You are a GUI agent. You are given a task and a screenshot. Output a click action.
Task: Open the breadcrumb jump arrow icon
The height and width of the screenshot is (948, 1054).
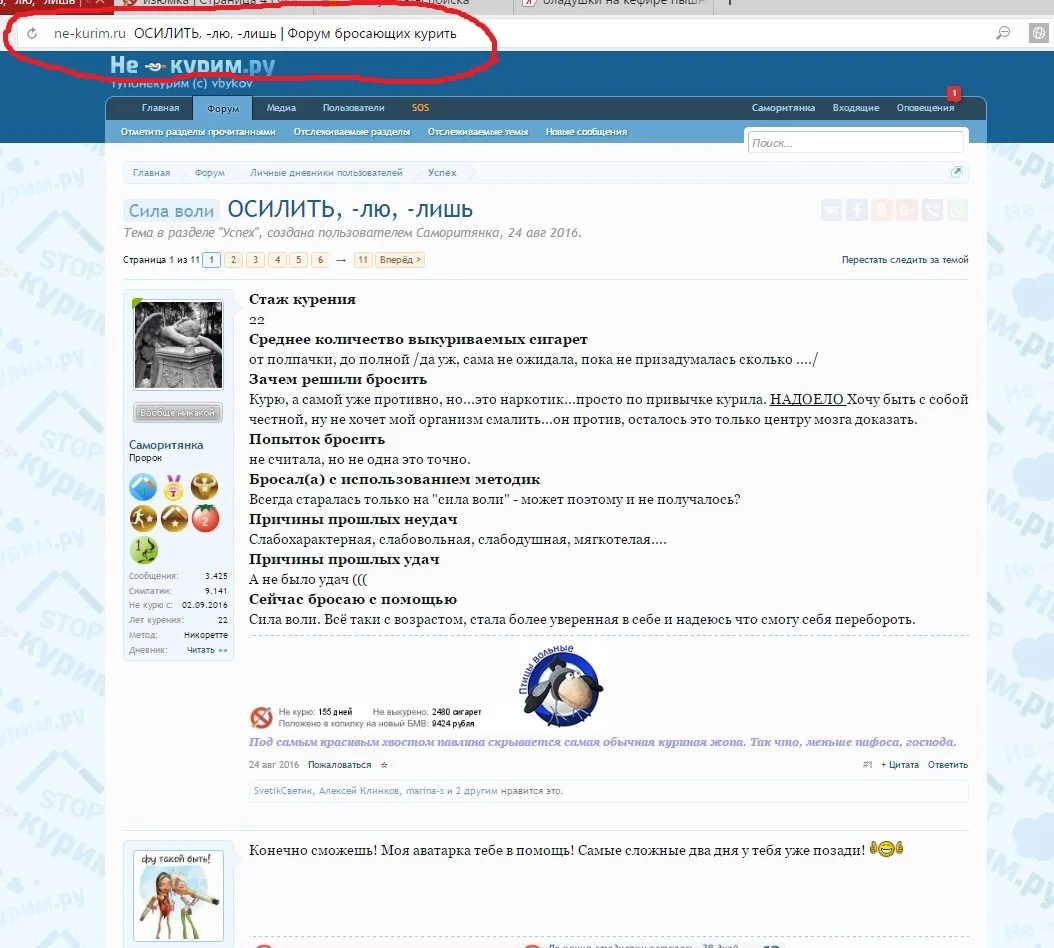957,172
